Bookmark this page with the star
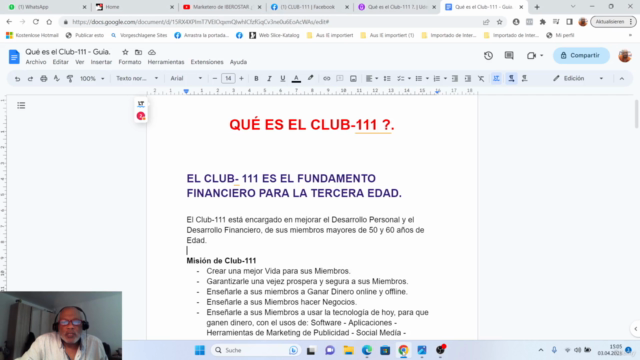The image size is (640, 360). coord(500,22)
